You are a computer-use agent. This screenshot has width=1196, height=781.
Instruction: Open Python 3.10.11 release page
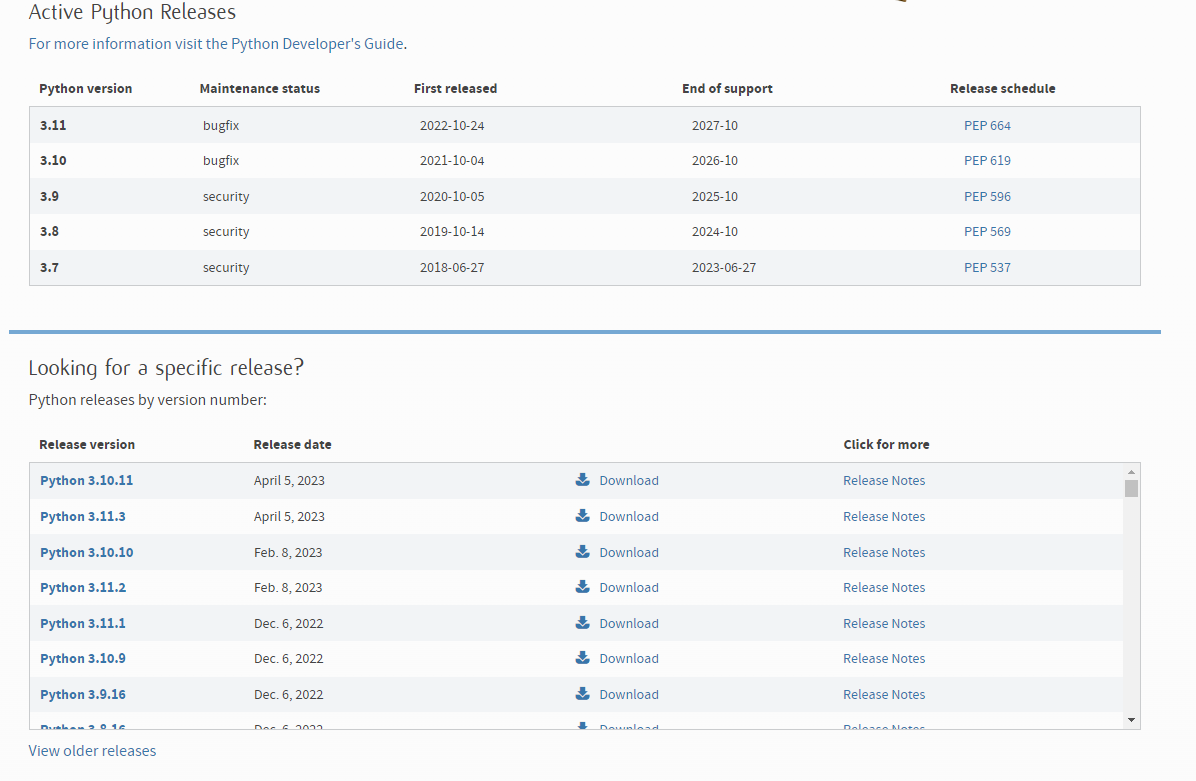click(x=86, y=481)
